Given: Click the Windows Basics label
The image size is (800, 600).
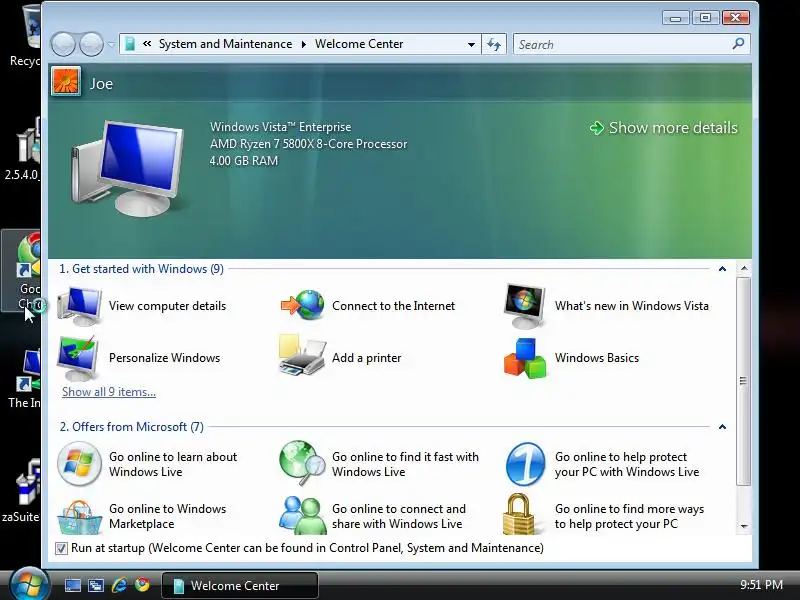Looking at the screenshot, I should pyautogui.click(x=597, y=358).
